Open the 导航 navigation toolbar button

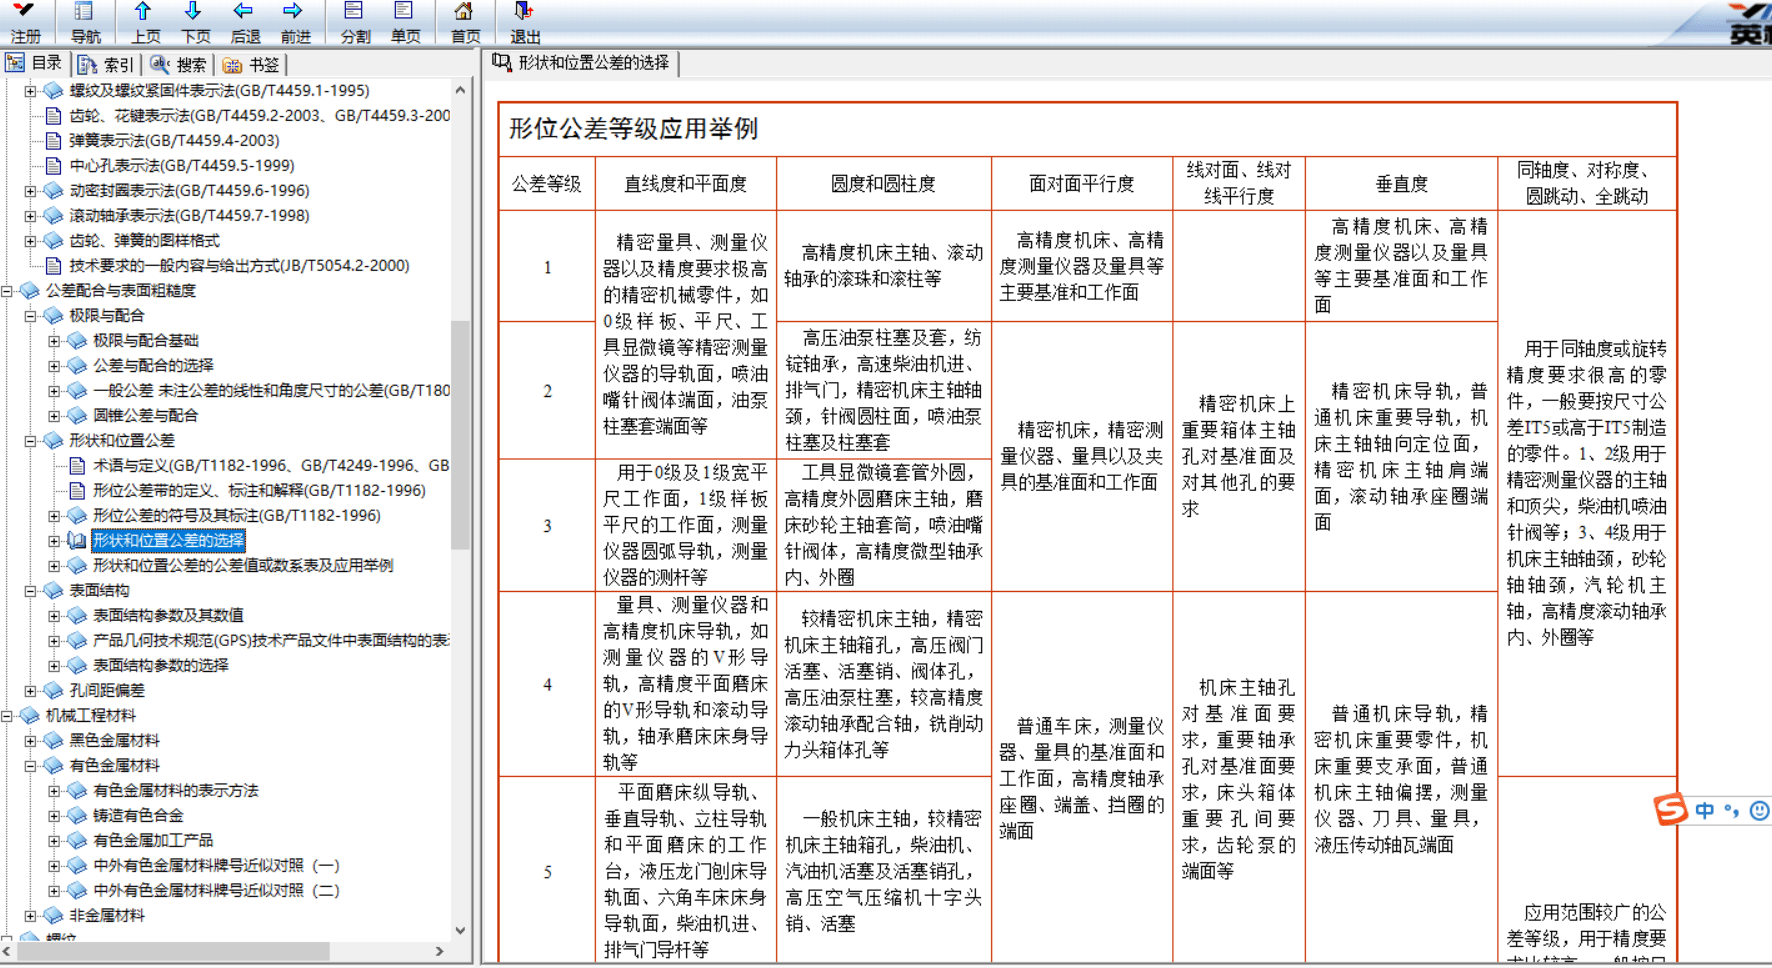pyautogui.click(x=85, y=22)
